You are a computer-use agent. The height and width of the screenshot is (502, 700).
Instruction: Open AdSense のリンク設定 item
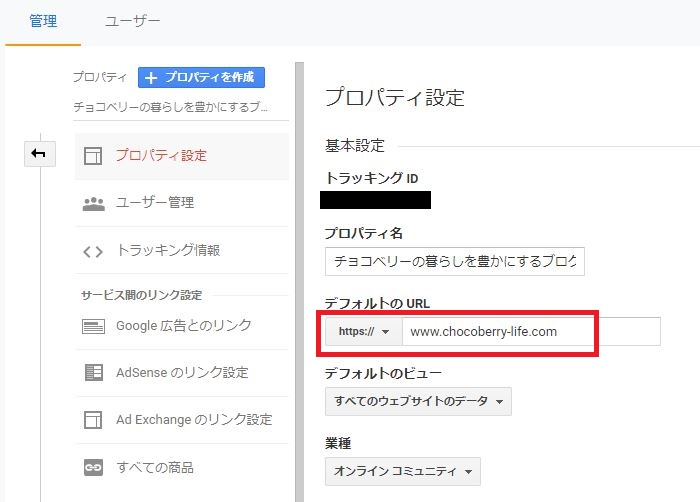[x=182, y=373]
